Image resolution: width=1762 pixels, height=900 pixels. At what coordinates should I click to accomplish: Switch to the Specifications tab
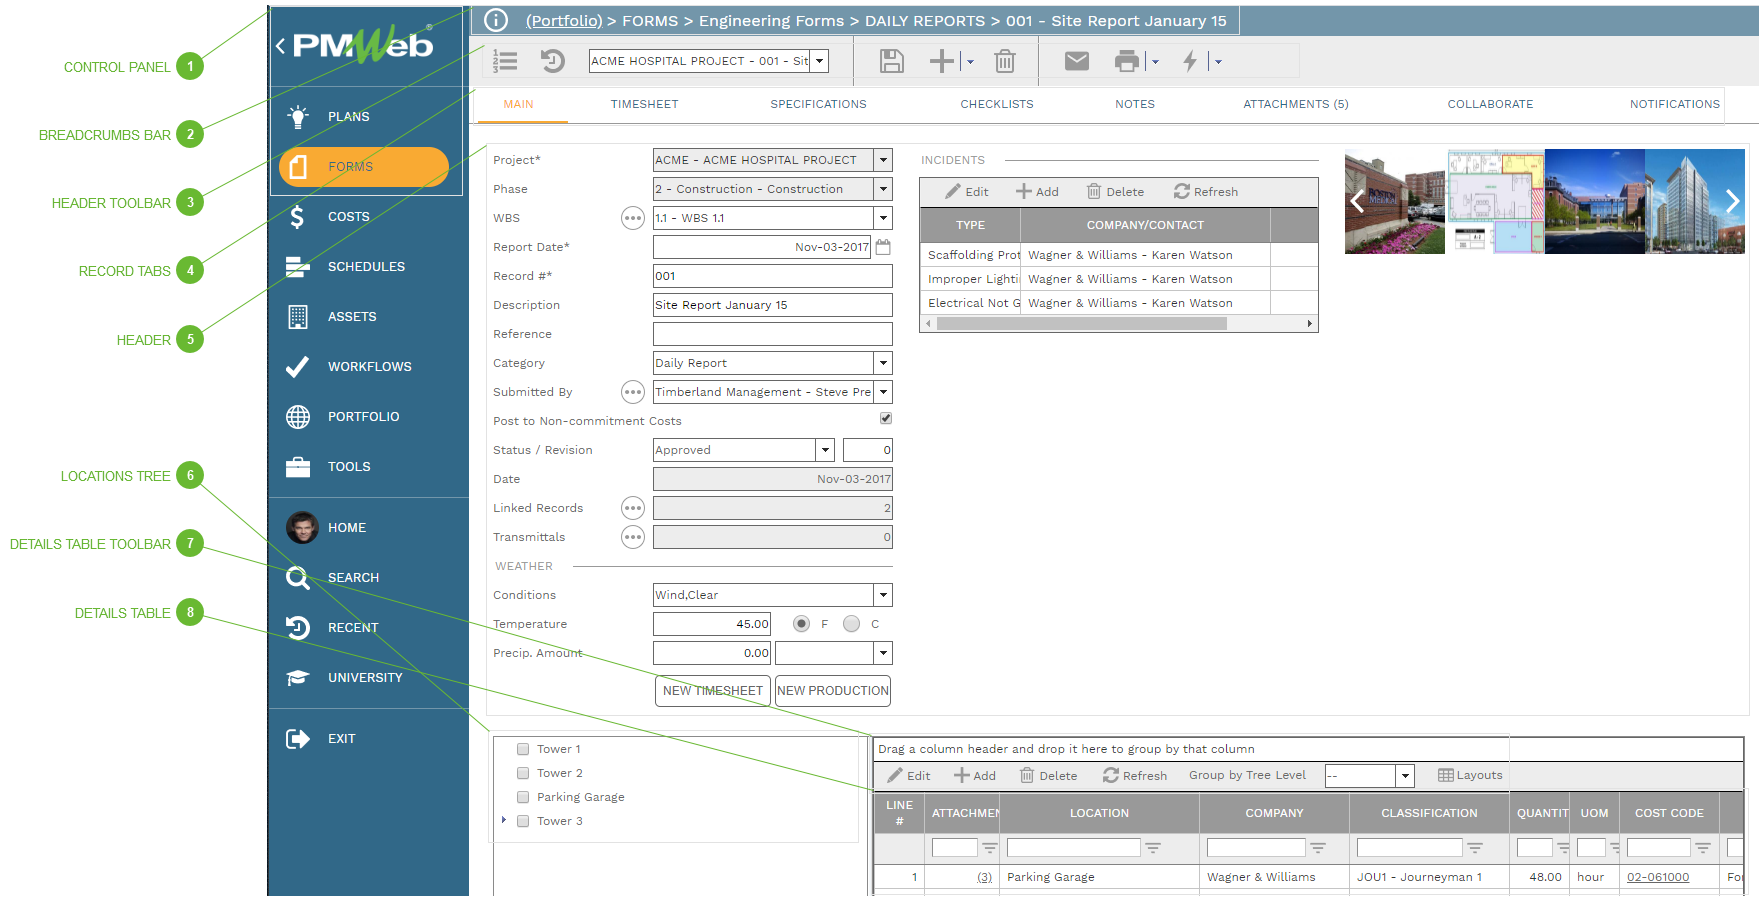(x=819, y=104)
